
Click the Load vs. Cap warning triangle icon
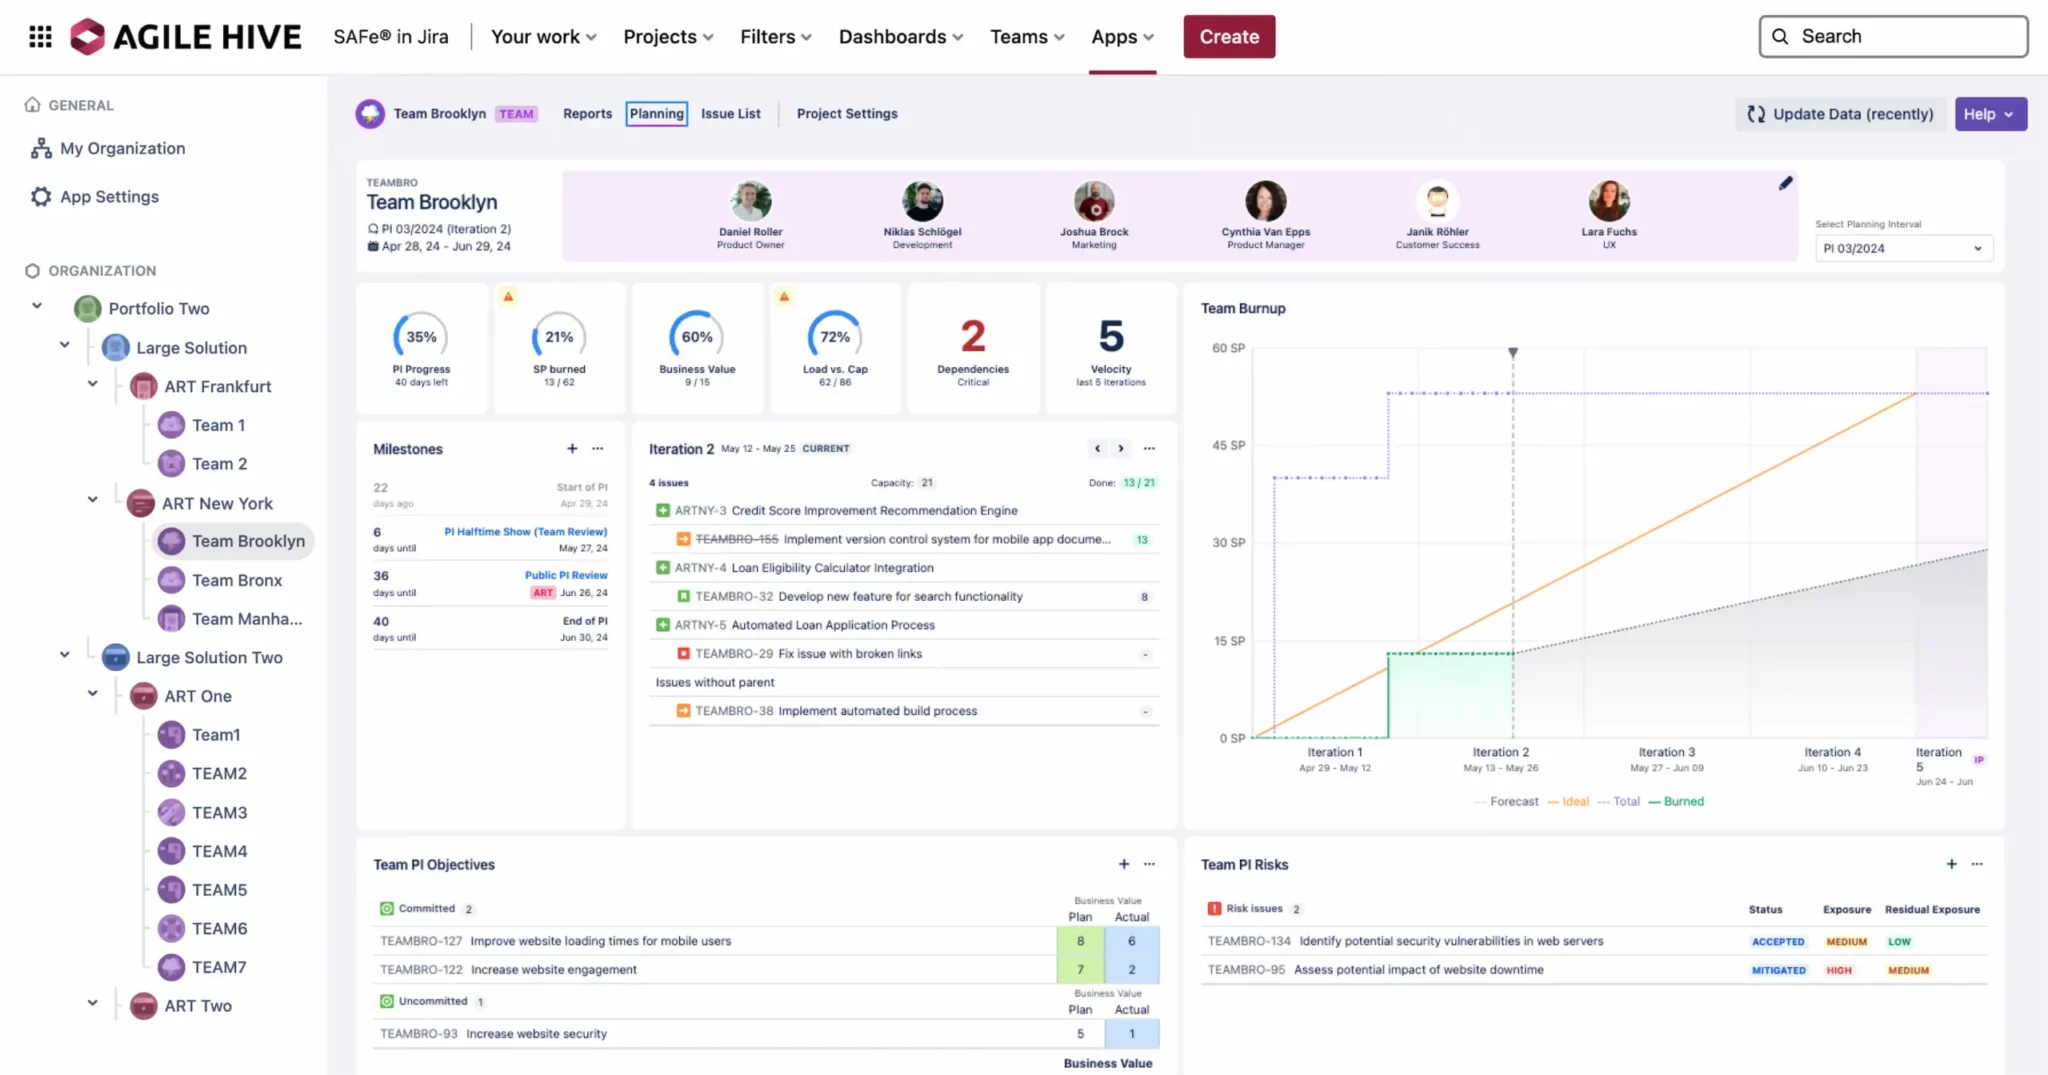(x=784, y=297)
